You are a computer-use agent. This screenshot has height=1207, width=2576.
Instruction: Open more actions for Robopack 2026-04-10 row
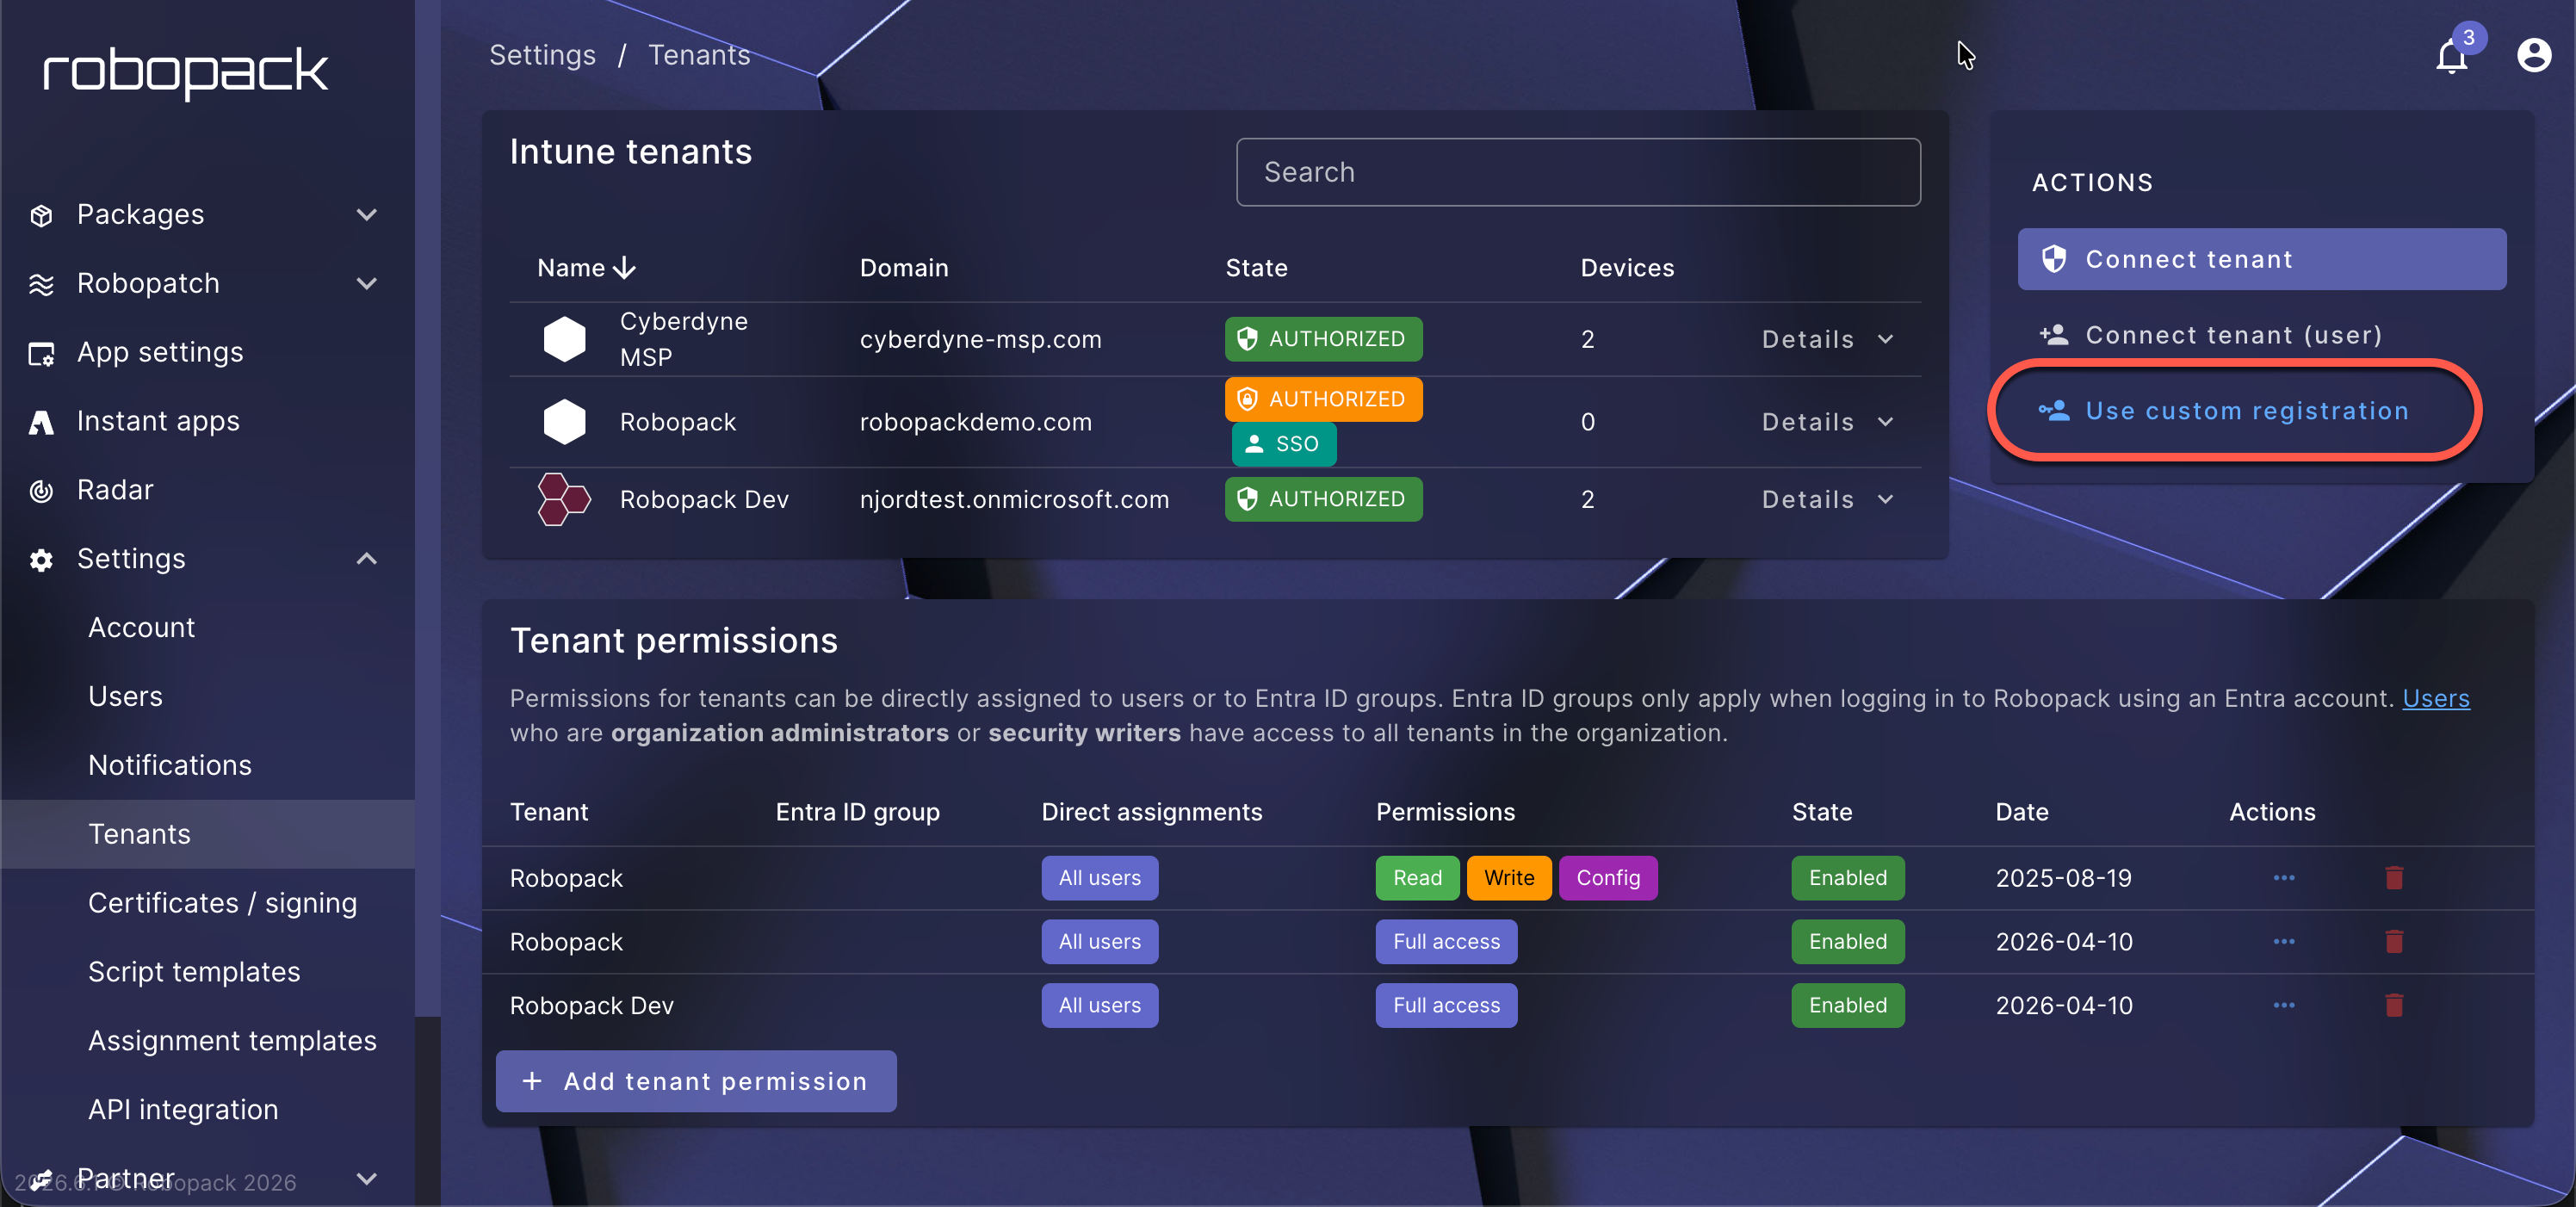pos(2283,942)
